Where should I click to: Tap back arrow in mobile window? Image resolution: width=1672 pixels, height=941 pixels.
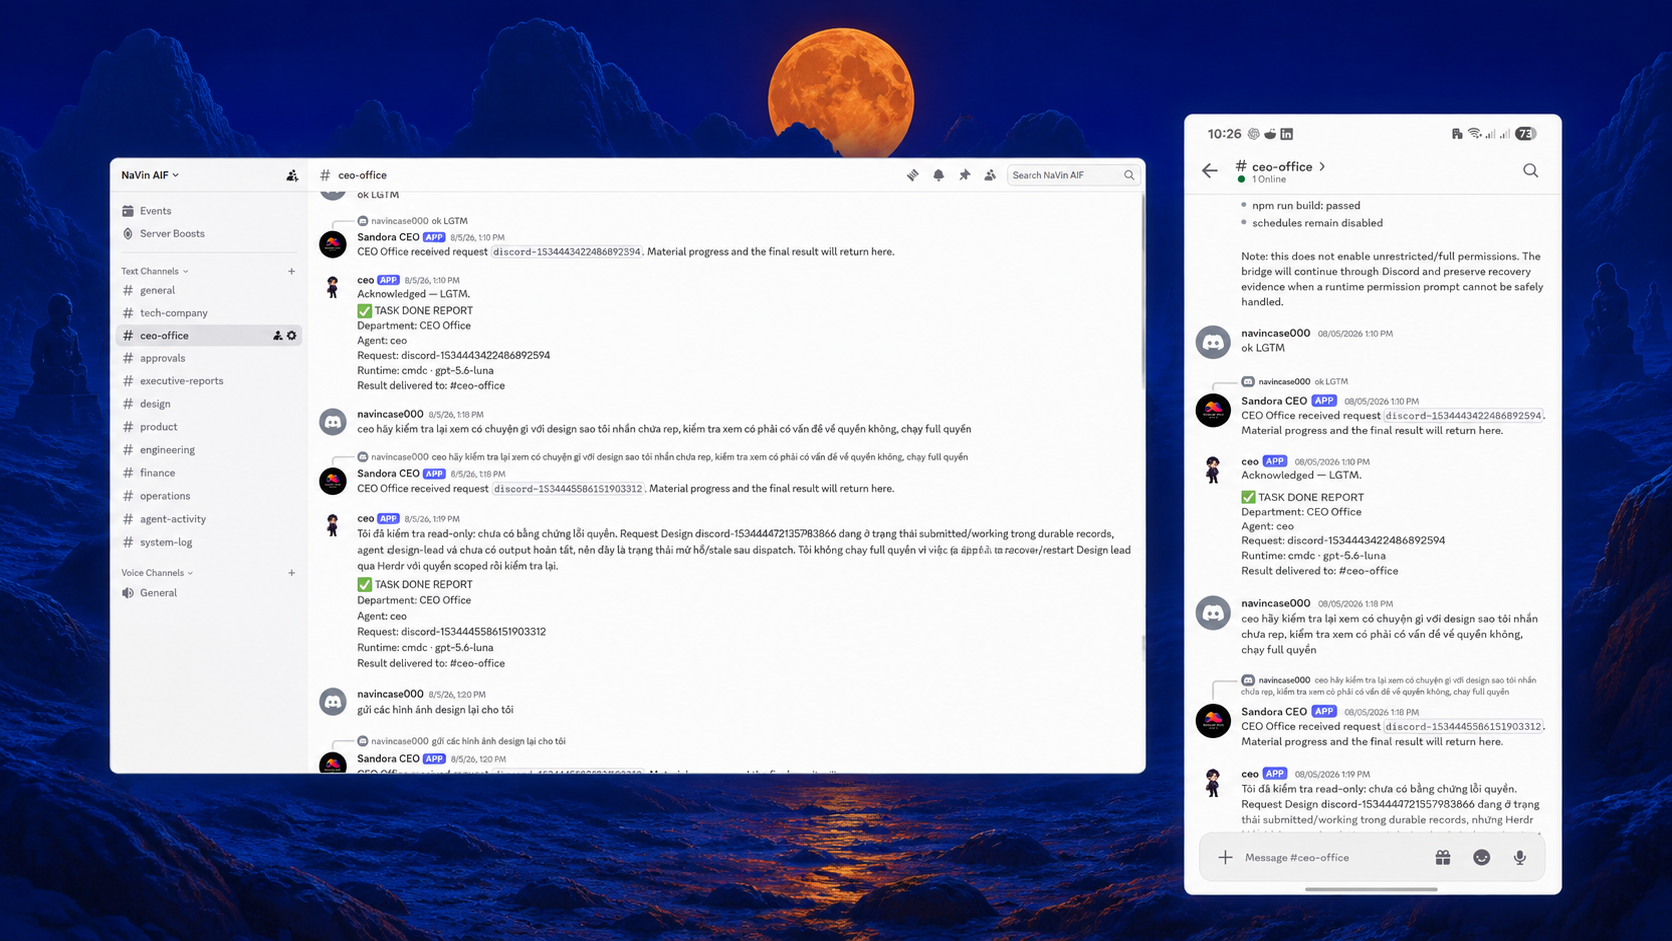click(x=1210, y=171)
